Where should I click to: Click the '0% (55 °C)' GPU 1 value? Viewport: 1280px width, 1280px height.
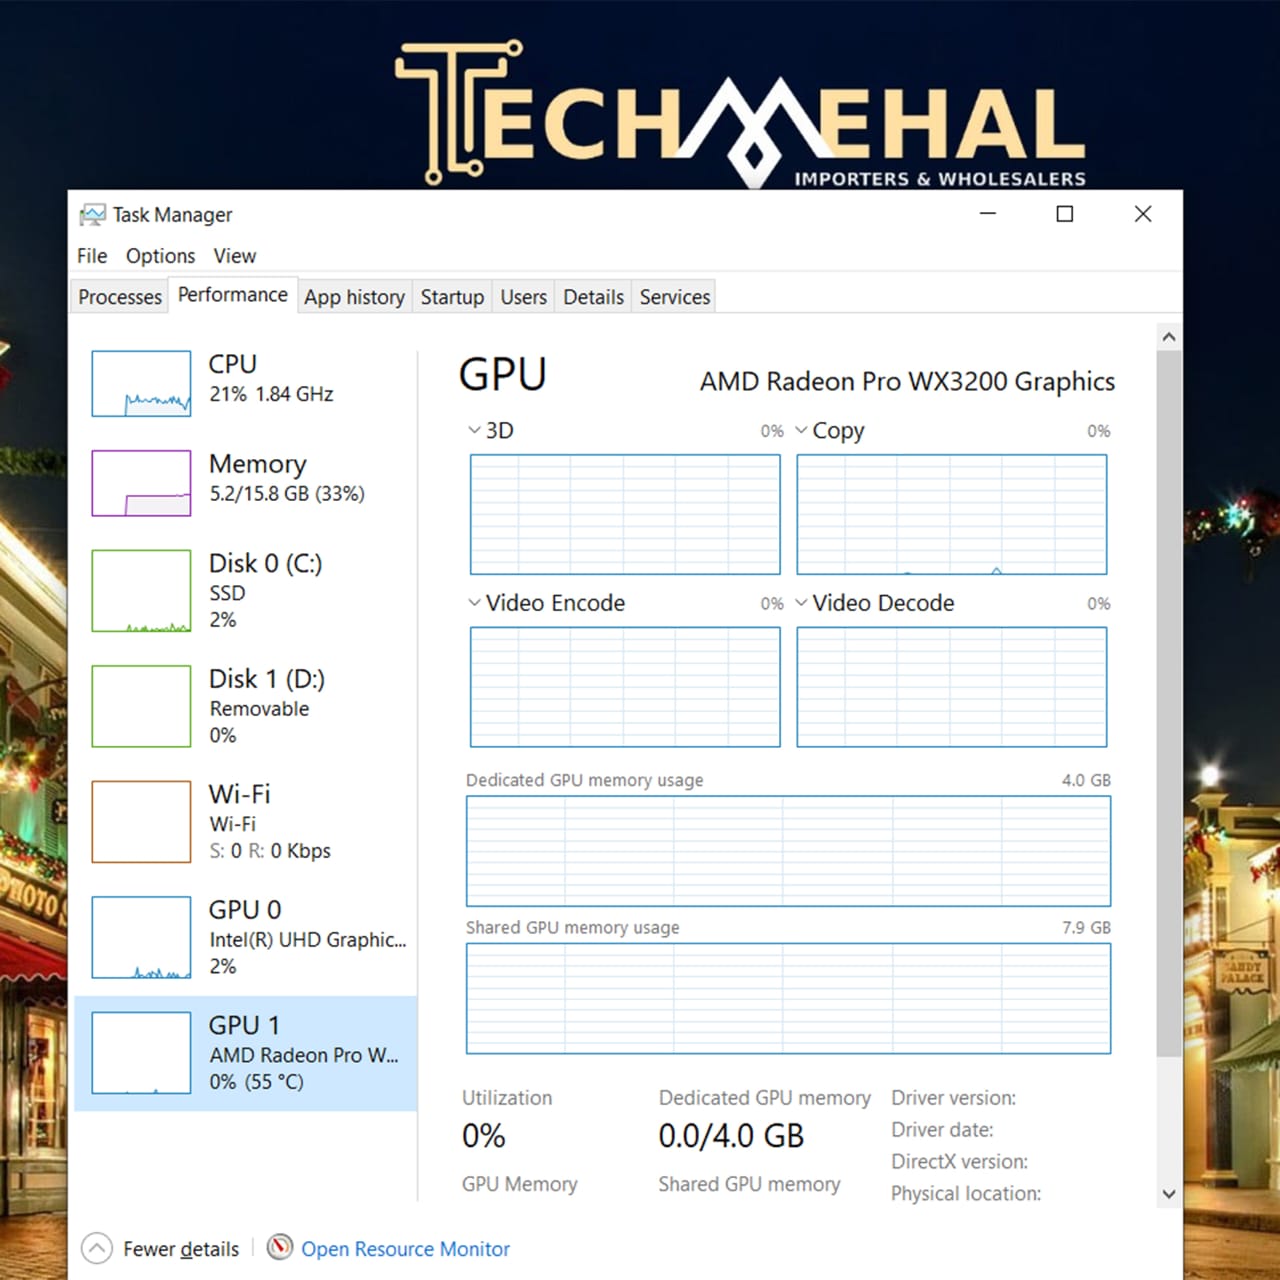(256, 1082)
